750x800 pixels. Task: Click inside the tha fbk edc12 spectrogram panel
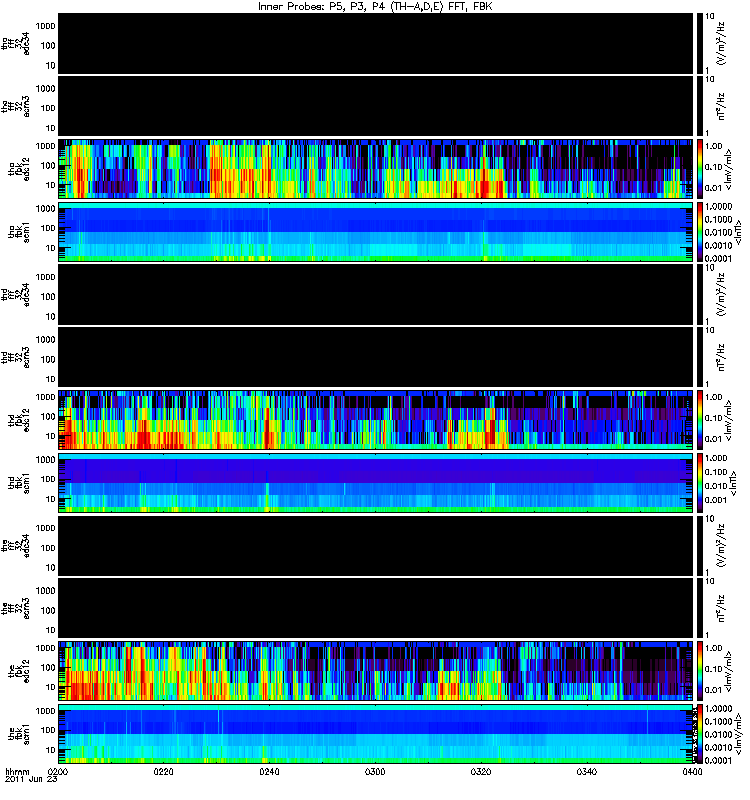click(x=376, y=169)
